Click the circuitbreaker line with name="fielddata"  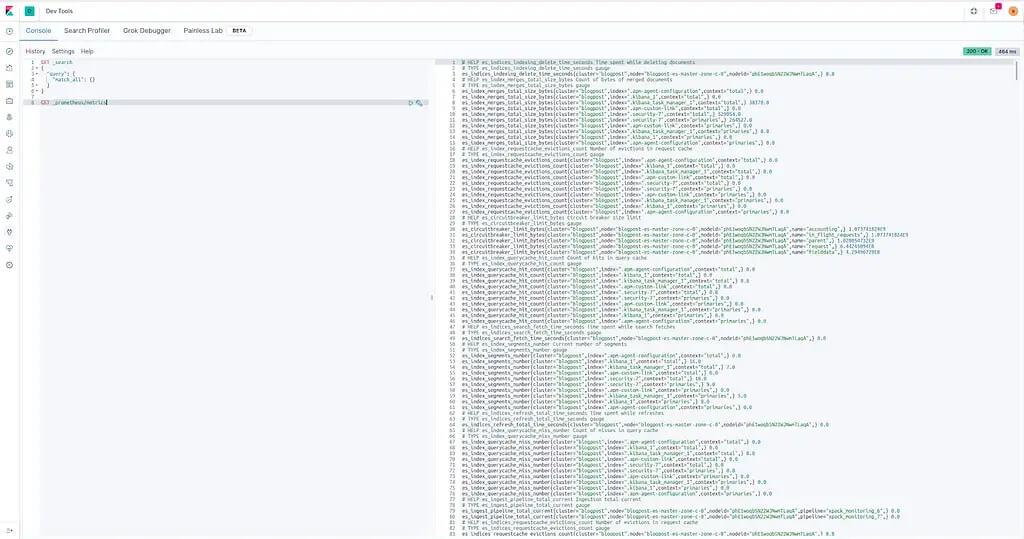(x=671, y=252)
